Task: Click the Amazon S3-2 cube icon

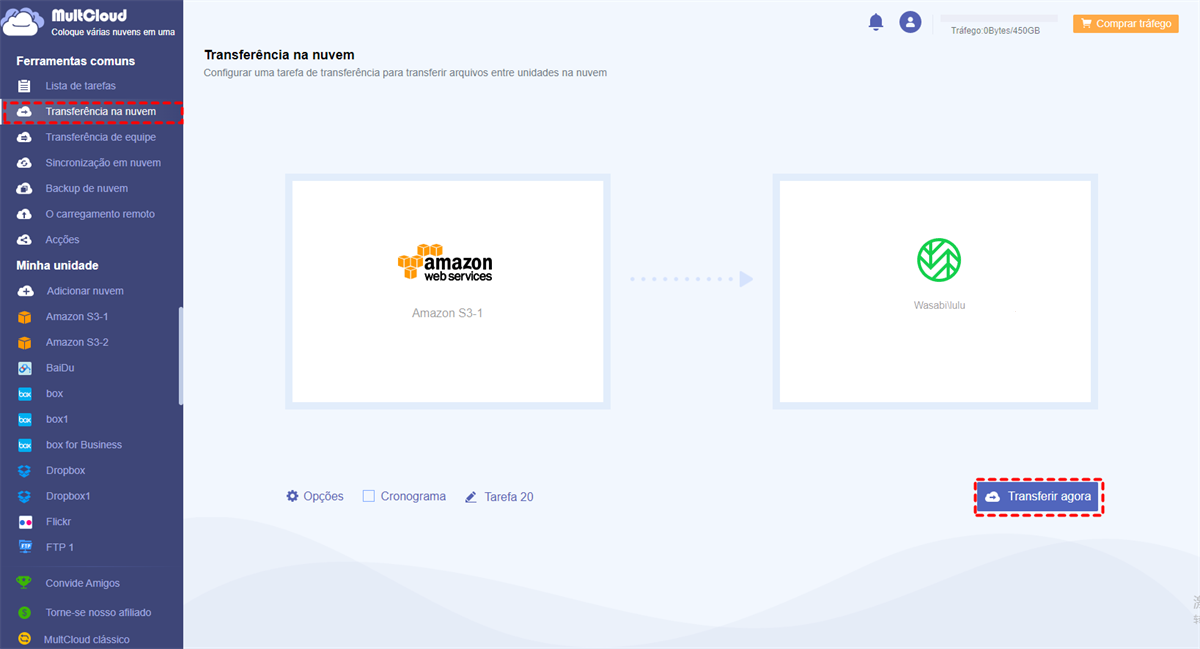Action: (x=24, y=342)
